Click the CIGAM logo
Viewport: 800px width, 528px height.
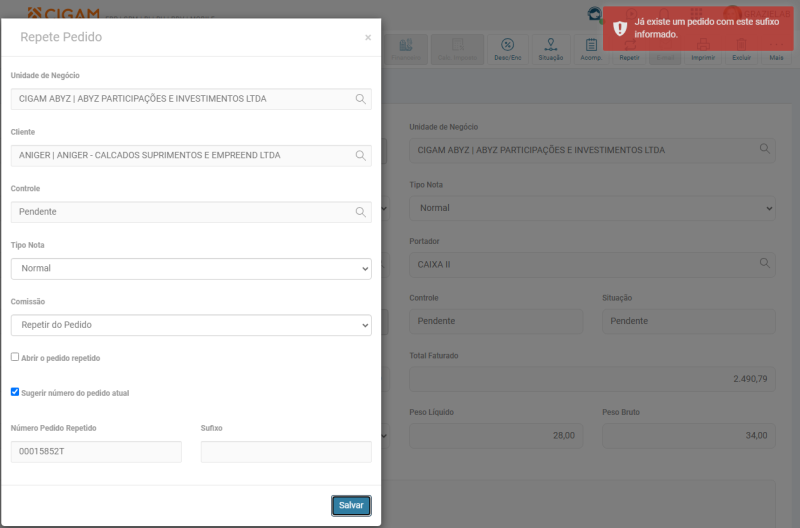(63, 14)
